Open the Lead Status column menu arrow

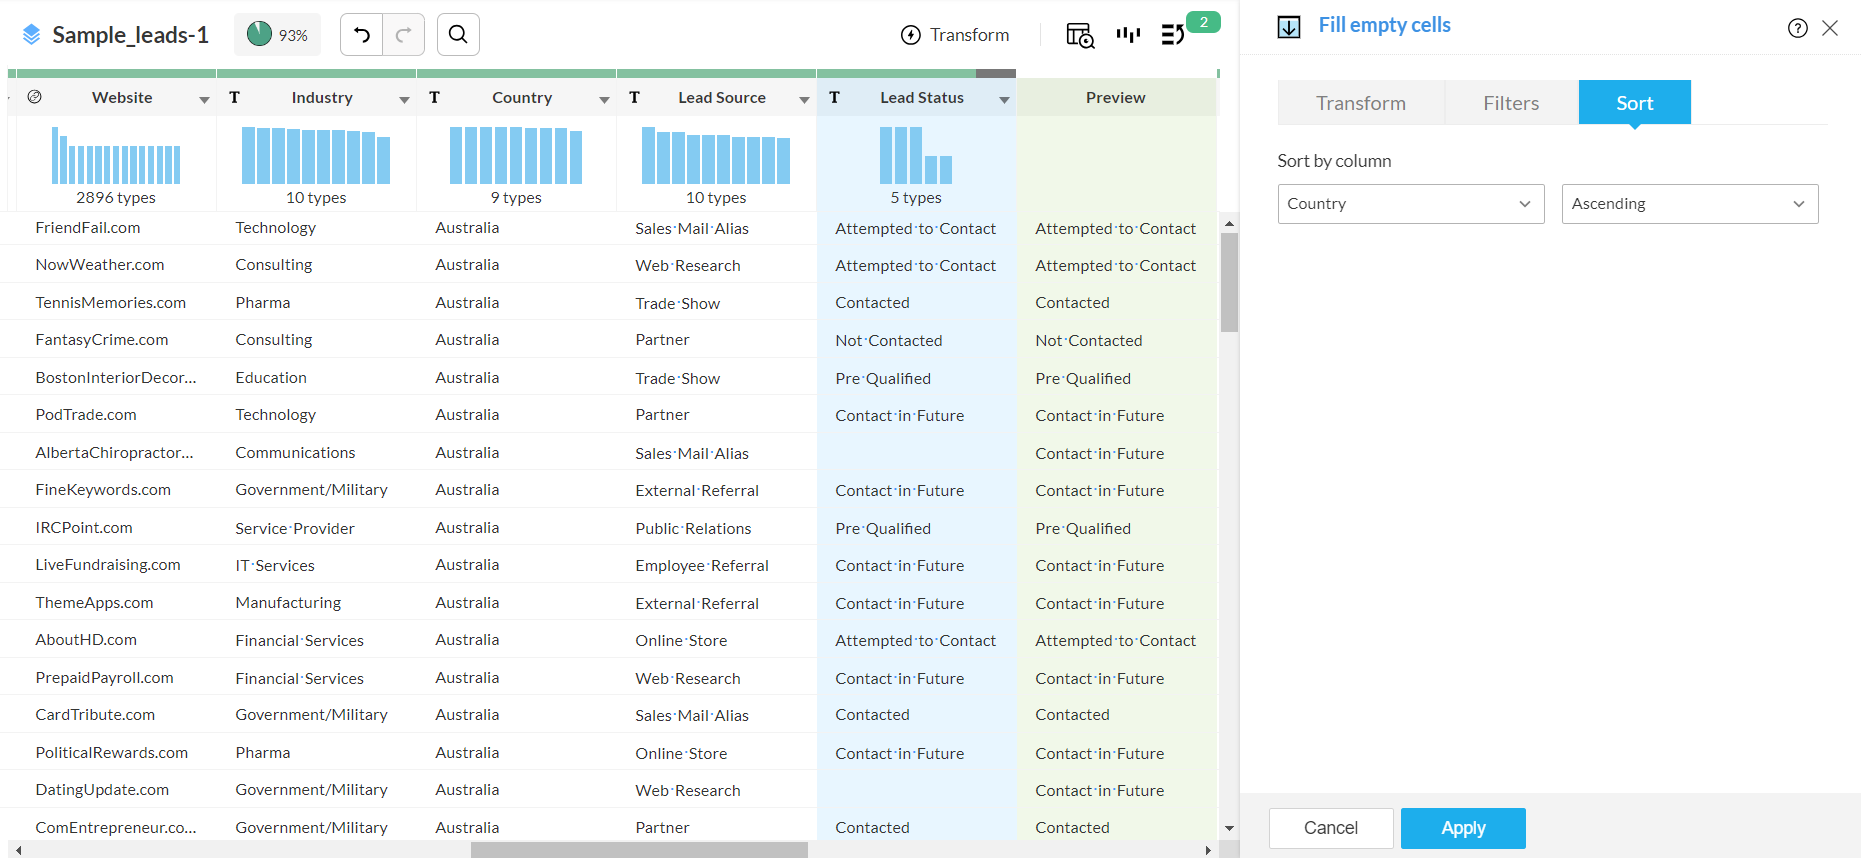[1004, 99]
